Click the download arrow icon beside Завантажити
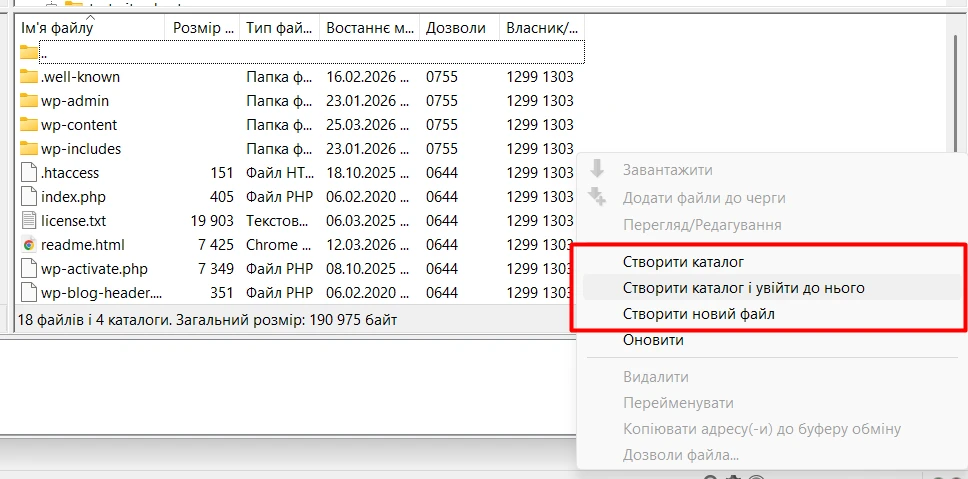The image size is (968, 479). [x=596, y=169]
